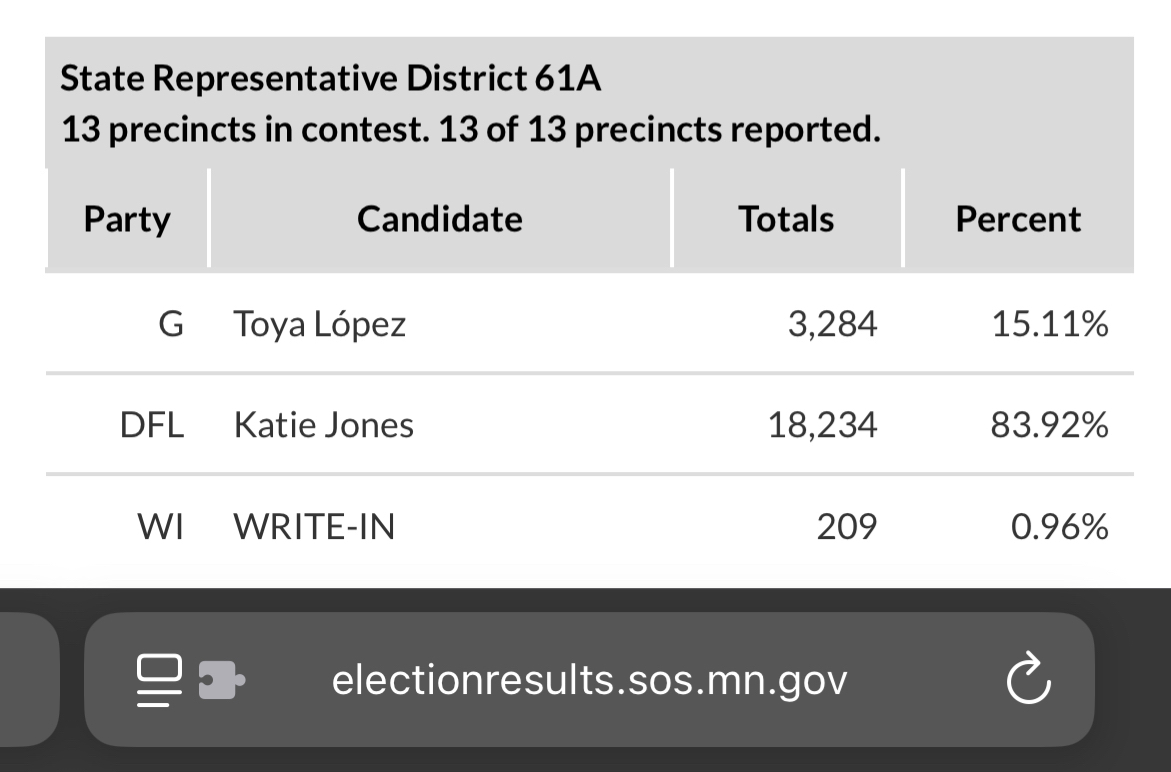1171x772 pixels.
Task: Tap the WRITE-IN candidate row
Action: [314, 526]
